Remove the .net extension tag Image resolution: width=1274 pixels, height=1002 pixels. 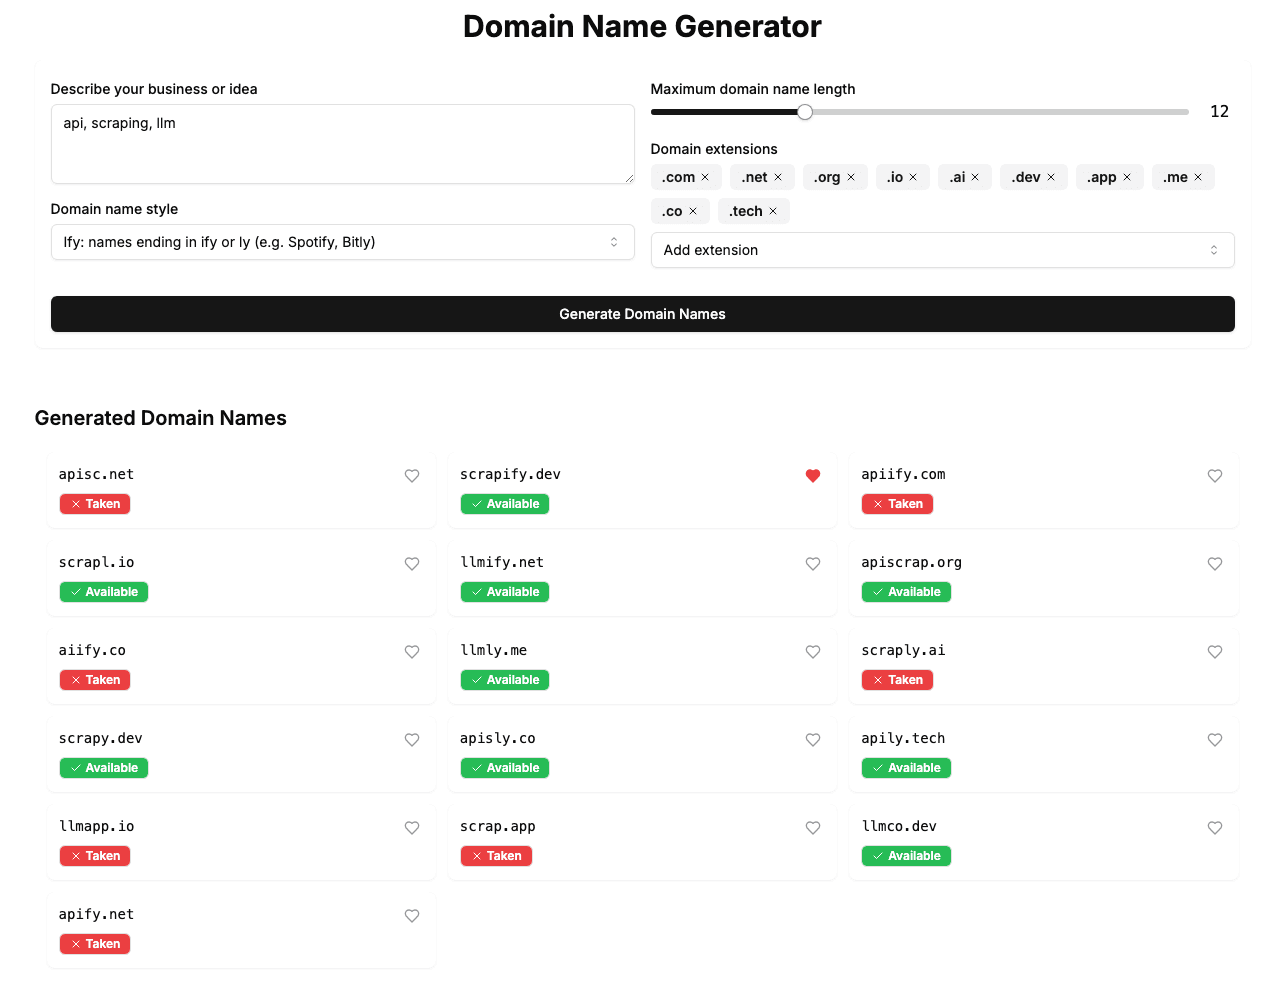[778, 177]
